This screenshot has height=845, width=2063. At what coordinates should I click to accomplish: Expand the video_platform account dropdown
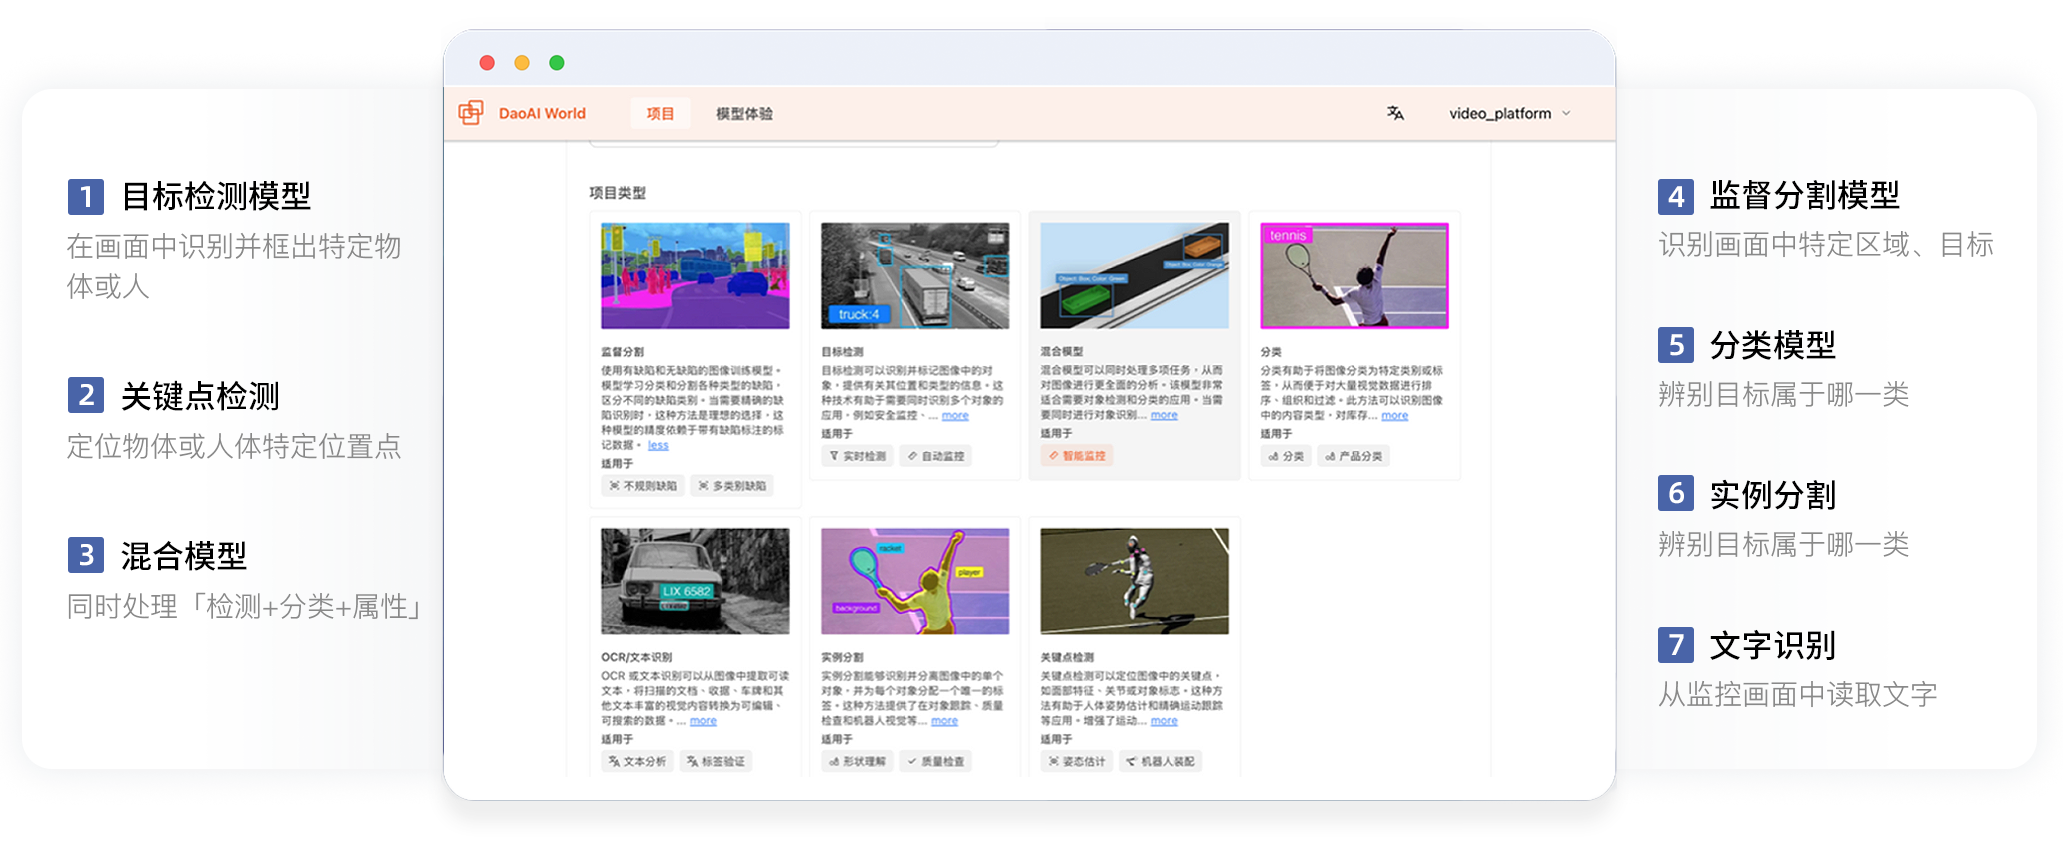[x=1510, y=113]
